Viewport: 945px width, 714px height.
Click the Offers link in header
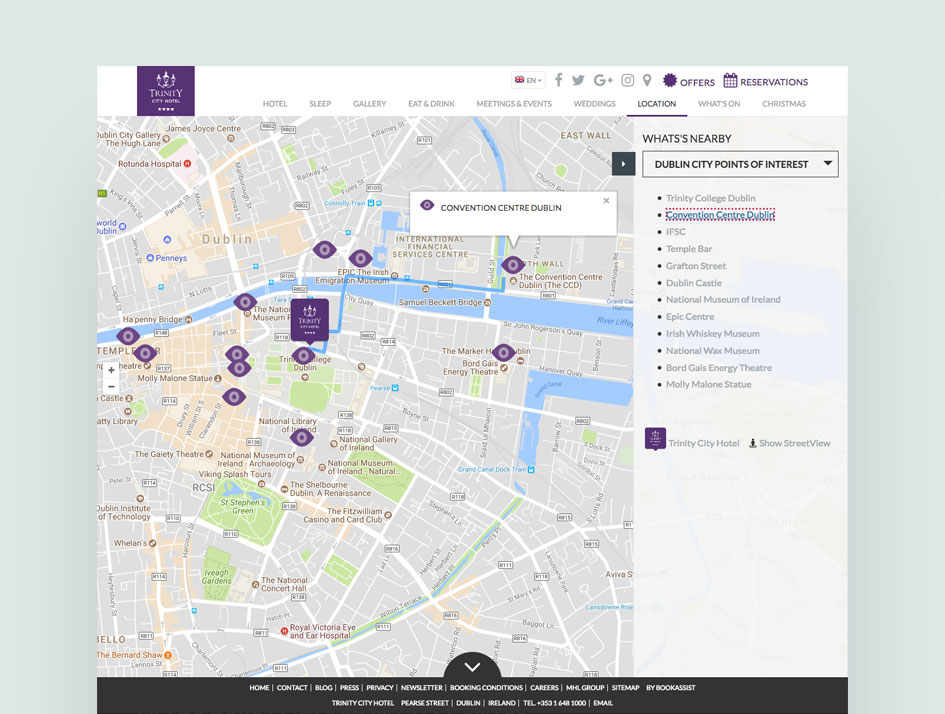click(697, 82)
